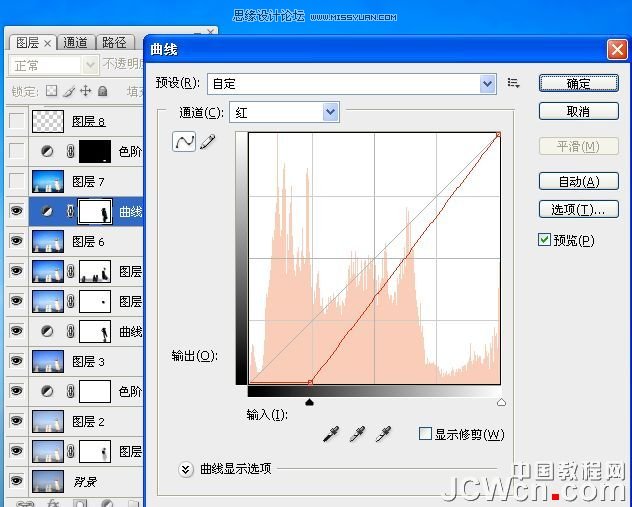
Task: Show 图层 8 via its visibility box
Action: click(17, 121)
